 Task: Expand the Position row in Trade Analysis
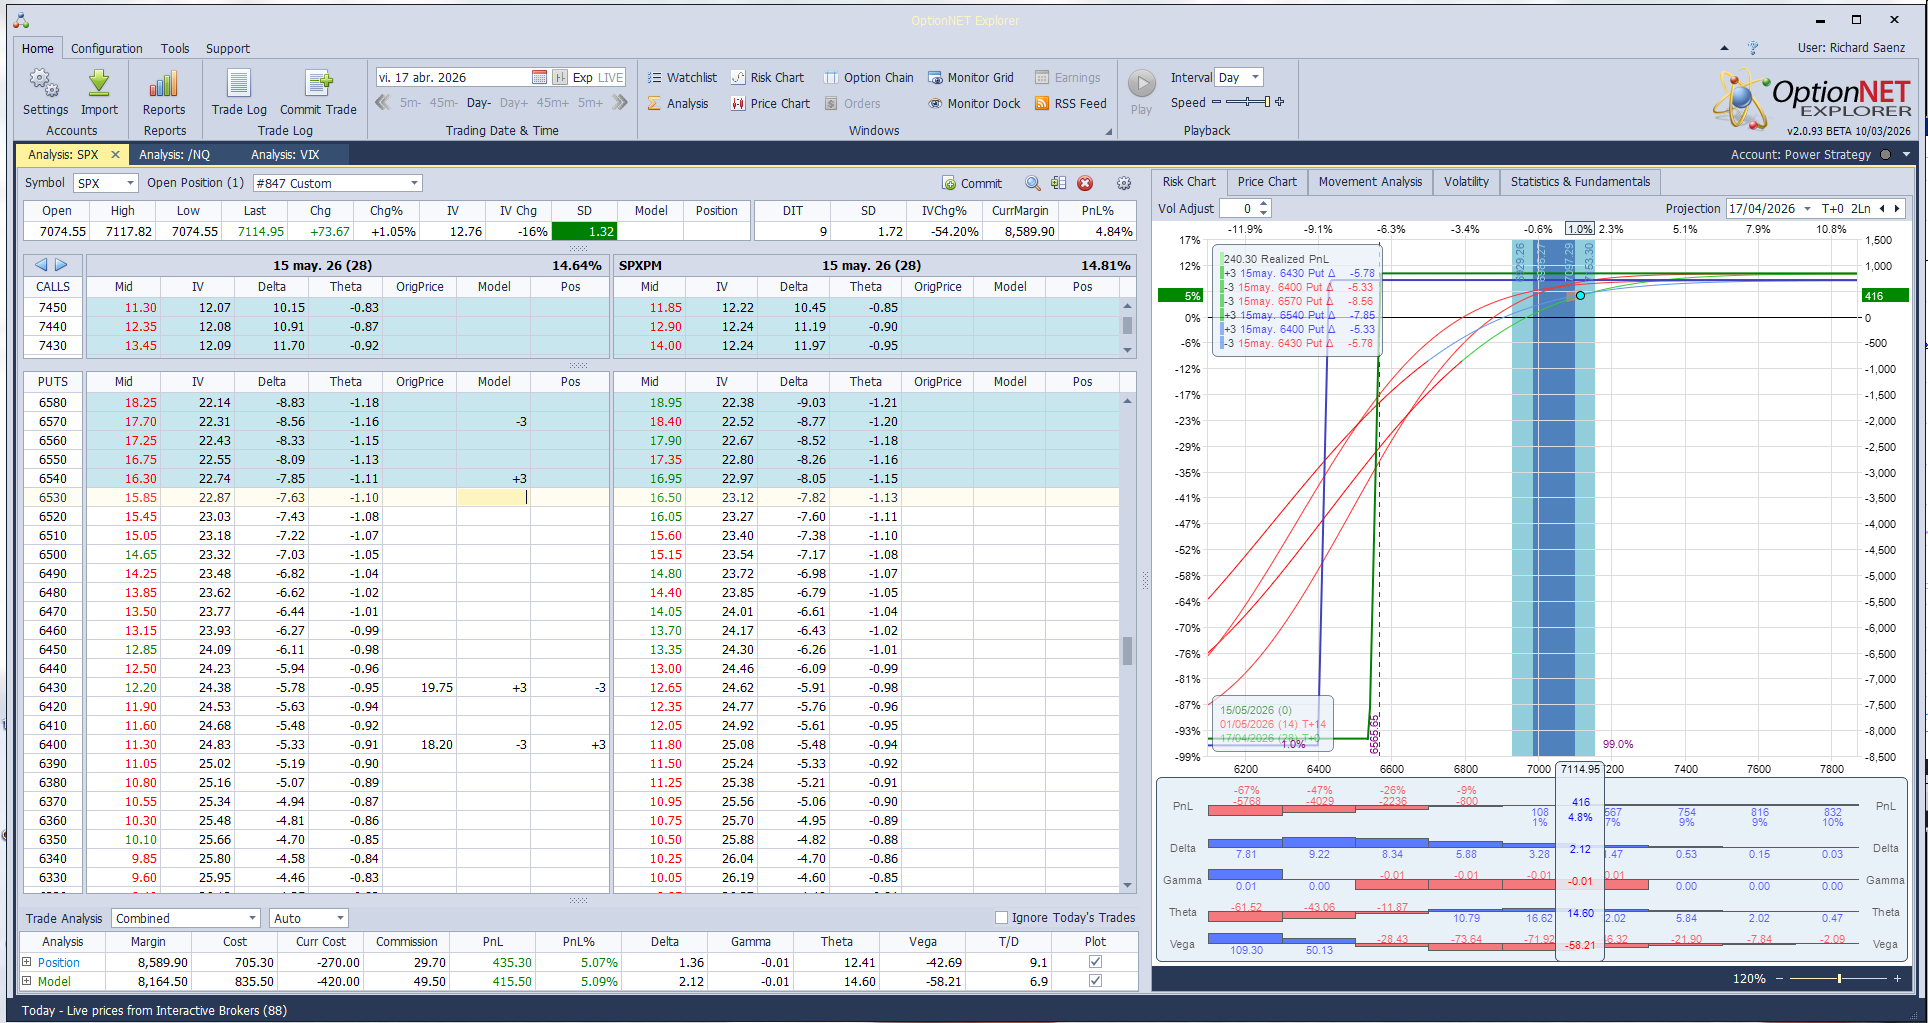coord(27,962)
